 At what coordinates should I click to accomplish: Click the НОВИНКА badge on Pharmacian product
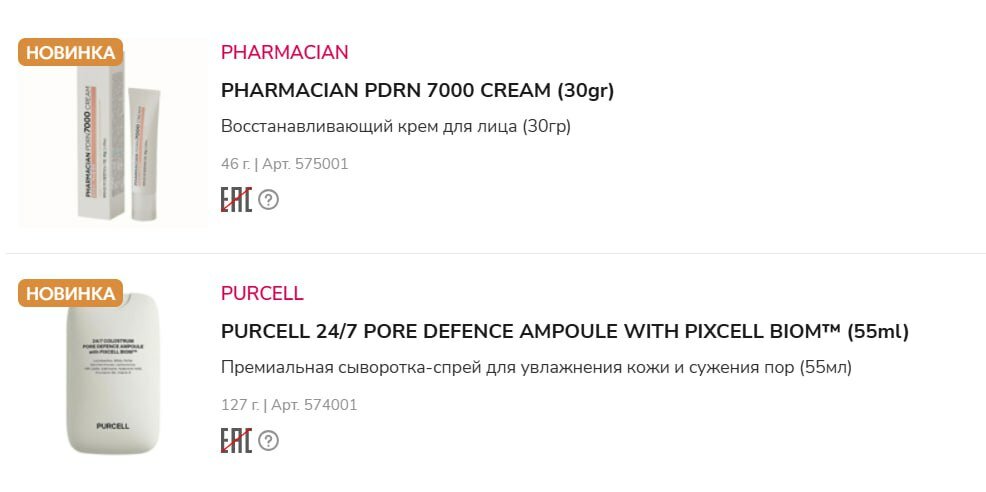(x=70, y=52)
